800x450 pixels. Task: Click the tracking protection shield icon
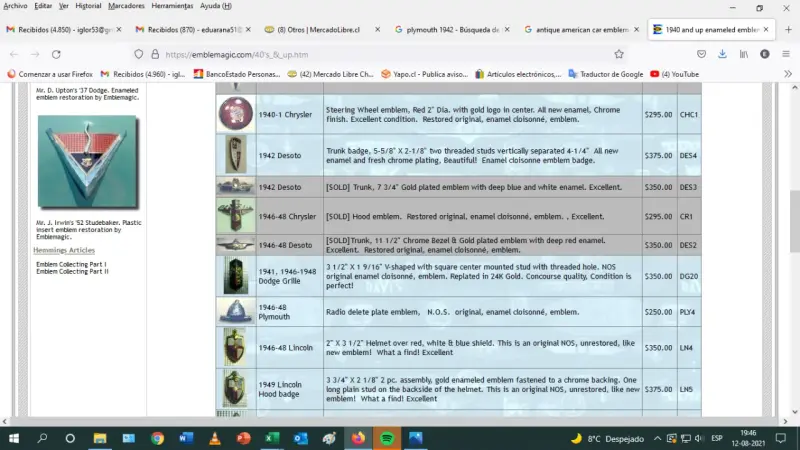[139, 54]
